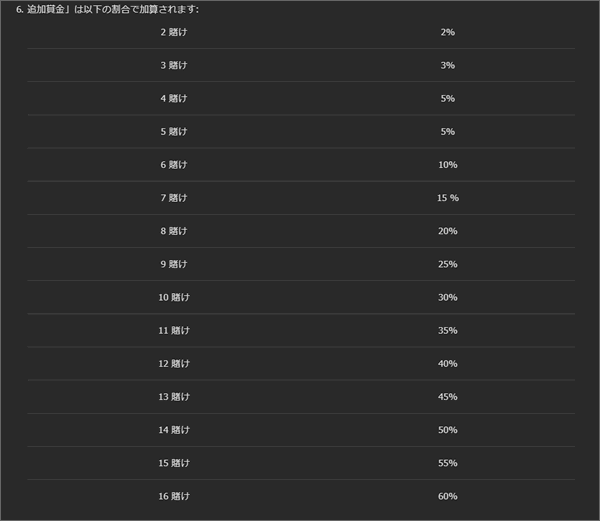Select the 15 賭け row label
Screen dimensions: 600x521
(174, 463)
